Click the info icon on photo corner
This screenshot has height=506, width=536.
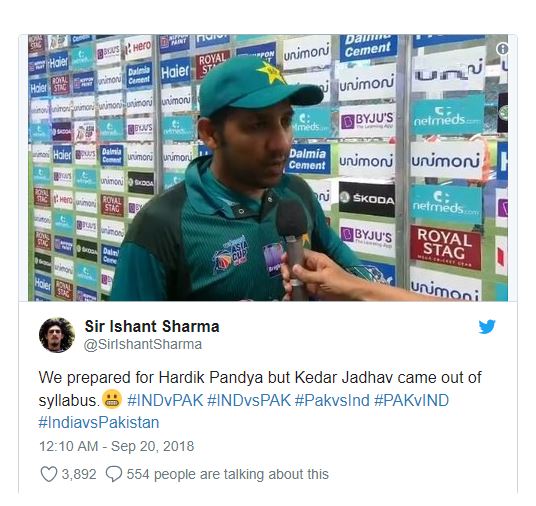[x=502, y=49]
